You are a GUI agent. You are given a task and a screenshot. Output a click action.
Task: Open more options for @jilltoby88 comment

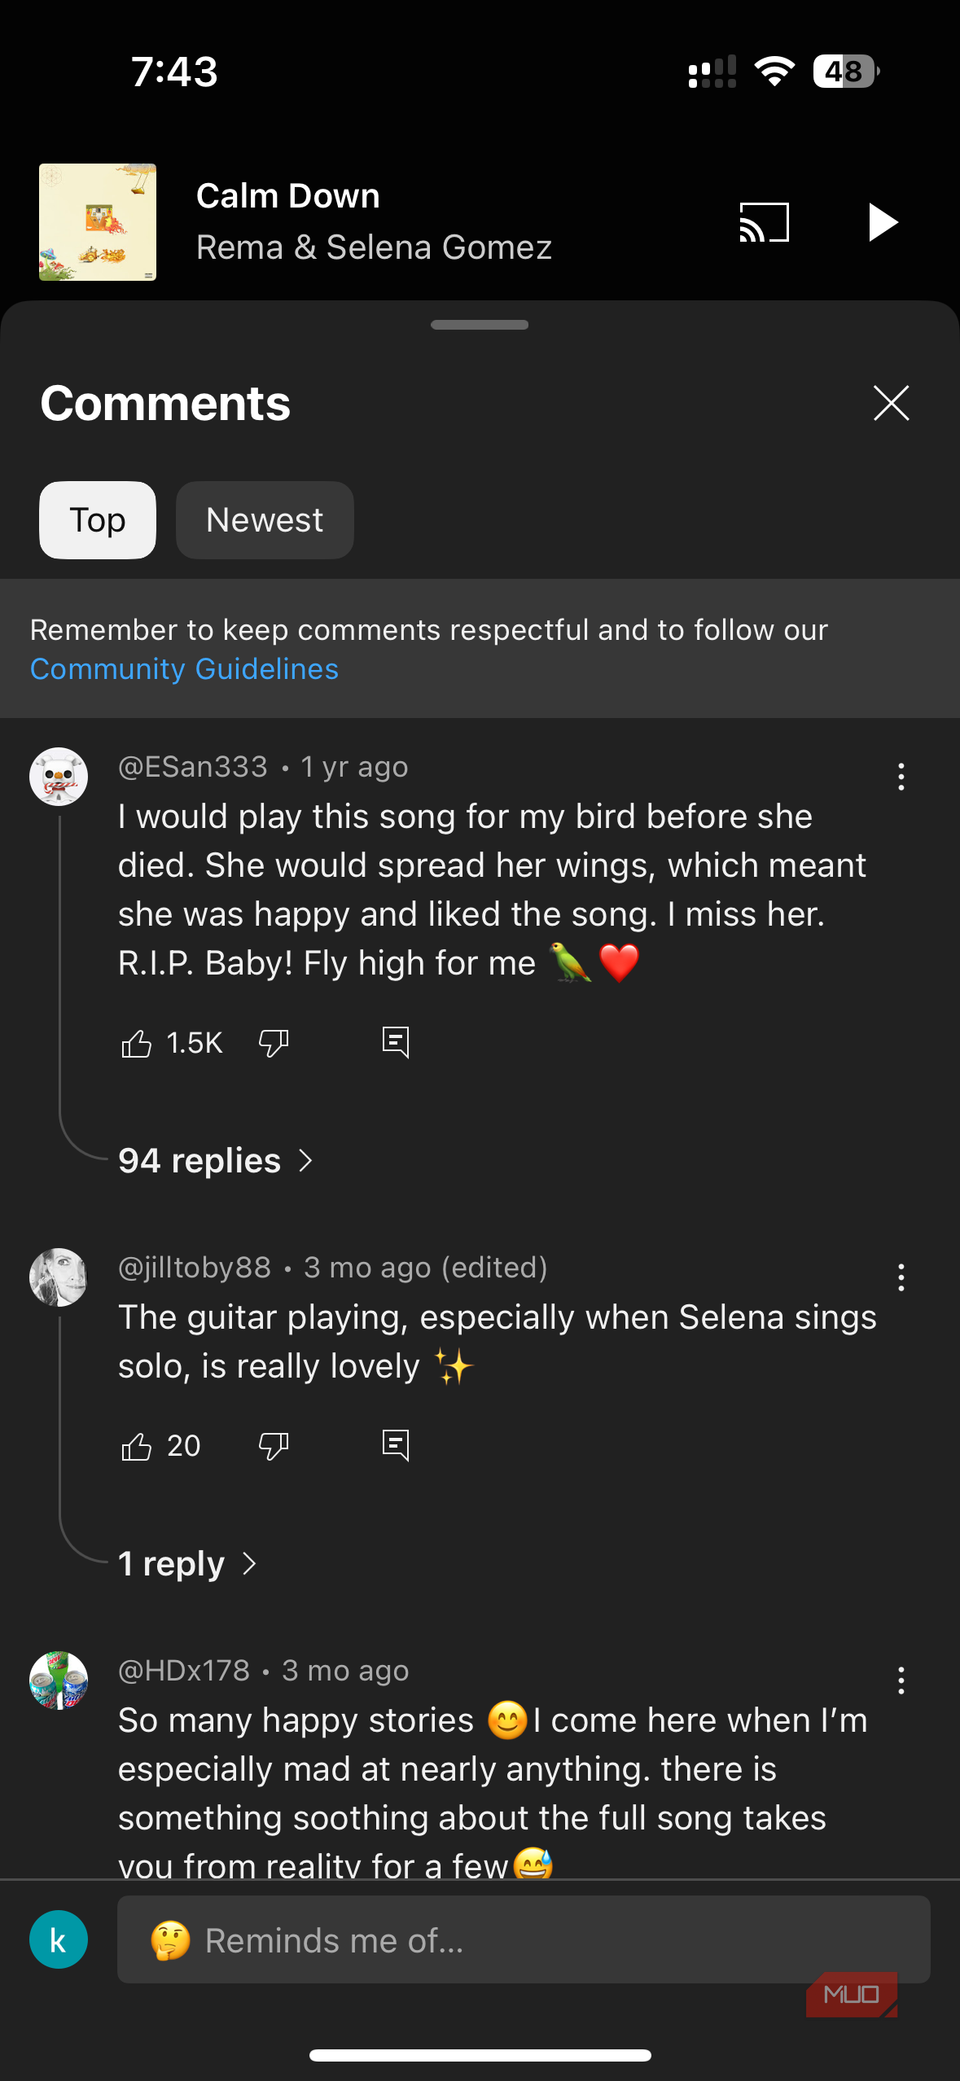(901, 1277)
